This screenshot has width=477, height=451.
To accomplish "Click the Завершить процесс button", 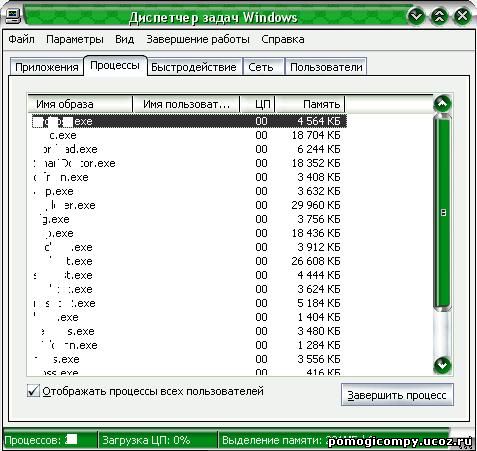I will 397,395.
